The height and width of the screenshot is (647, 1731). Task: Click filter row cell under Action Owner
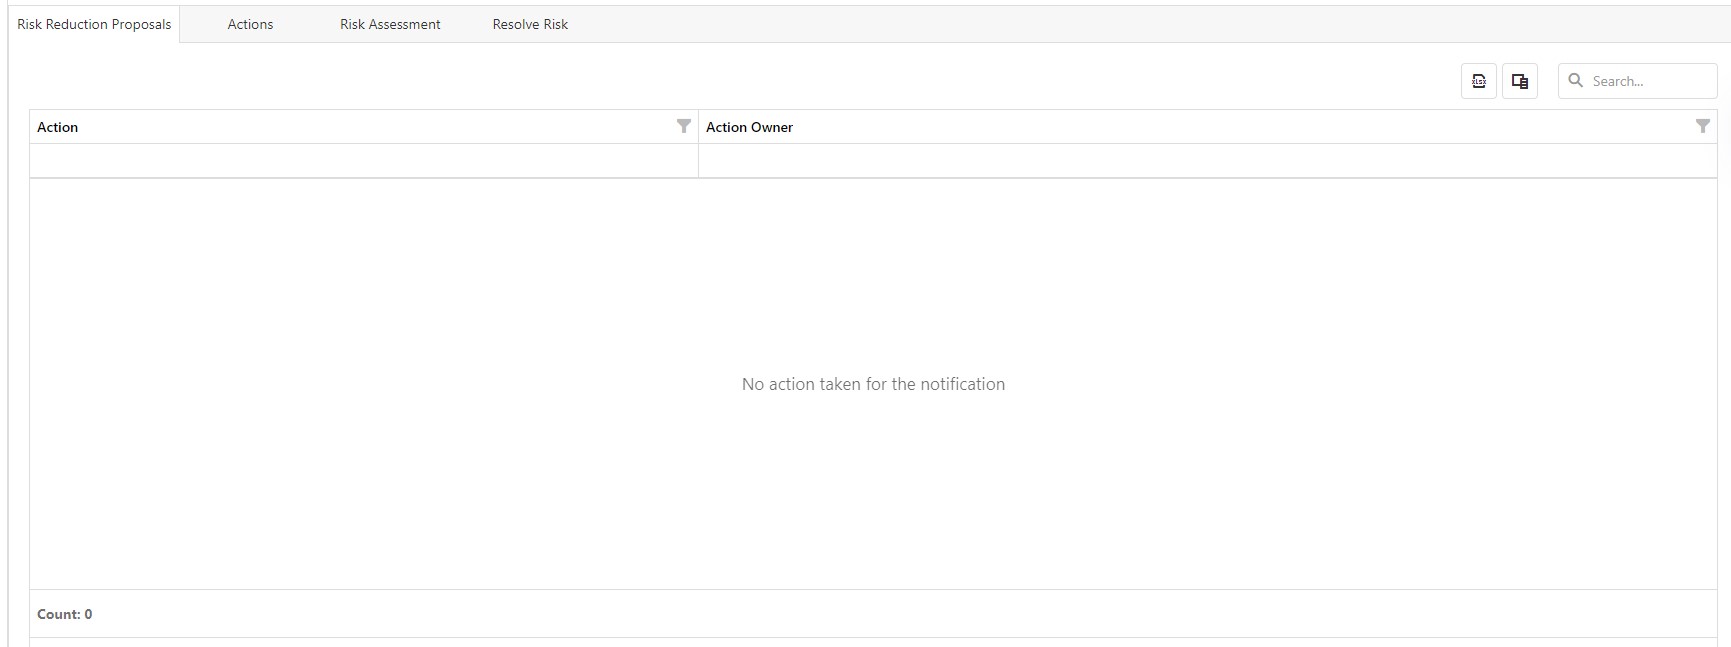pos(1207,161)
